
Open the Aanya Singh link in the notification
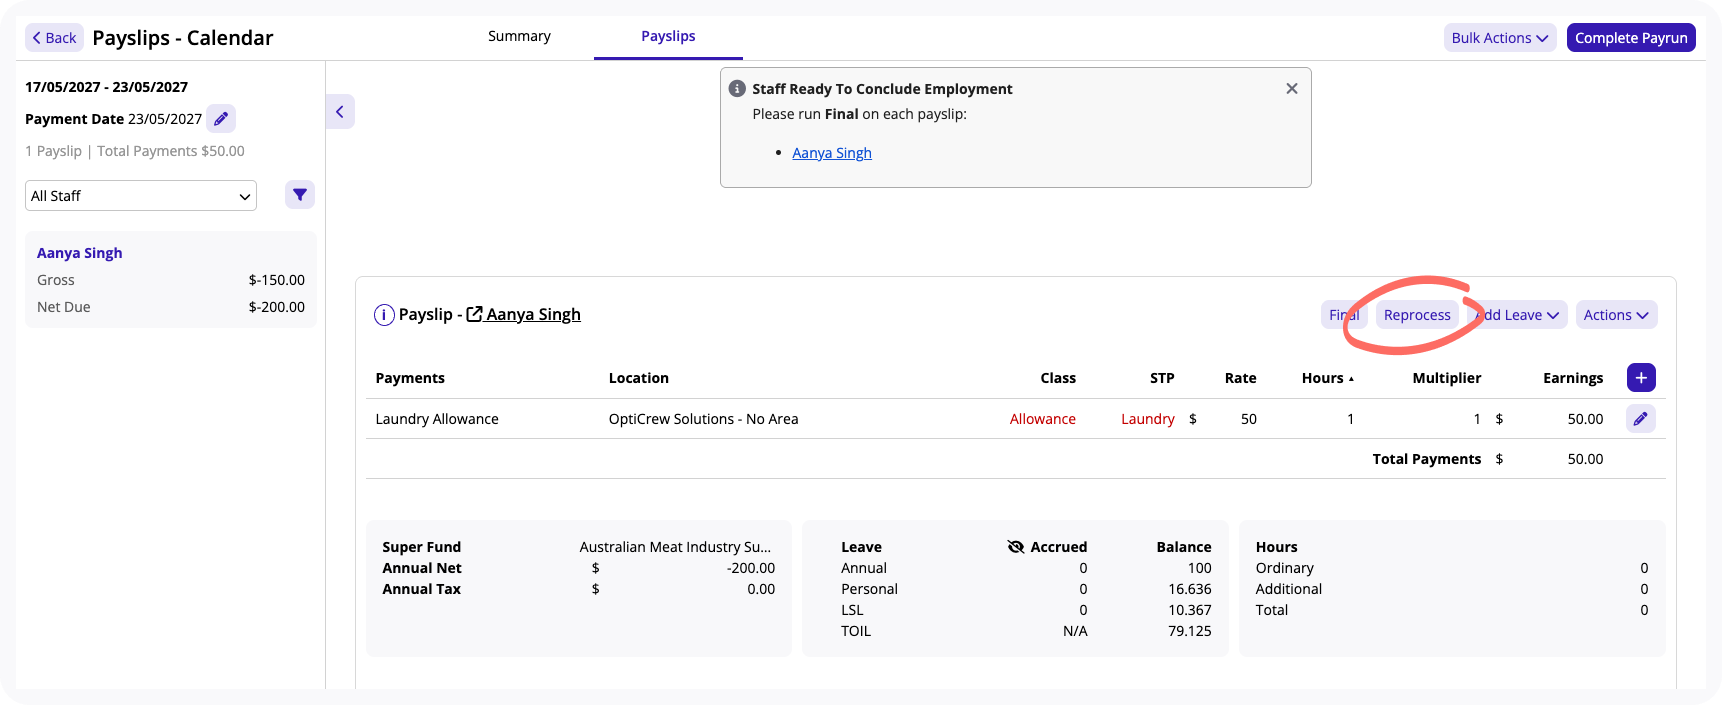832,153
